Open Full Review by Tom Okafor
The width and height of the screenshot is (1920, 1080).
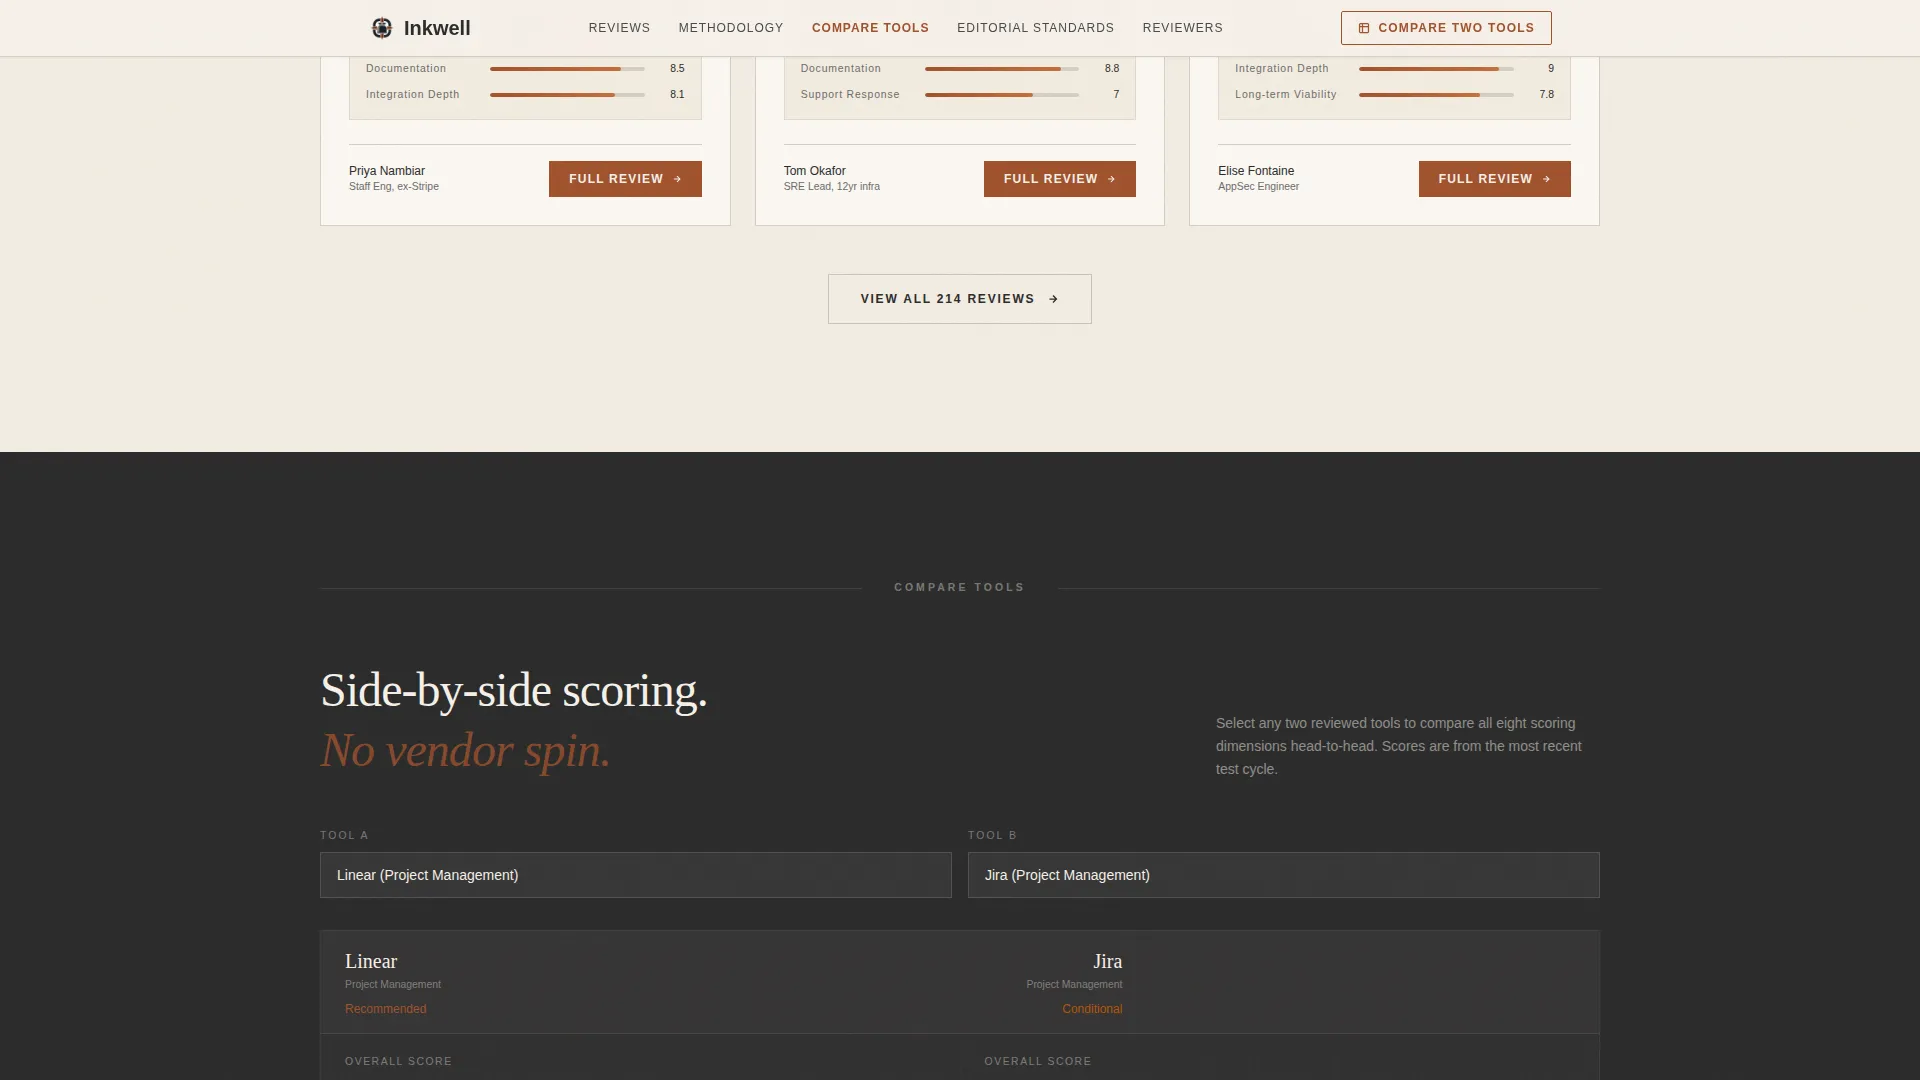pos(1059,179)
